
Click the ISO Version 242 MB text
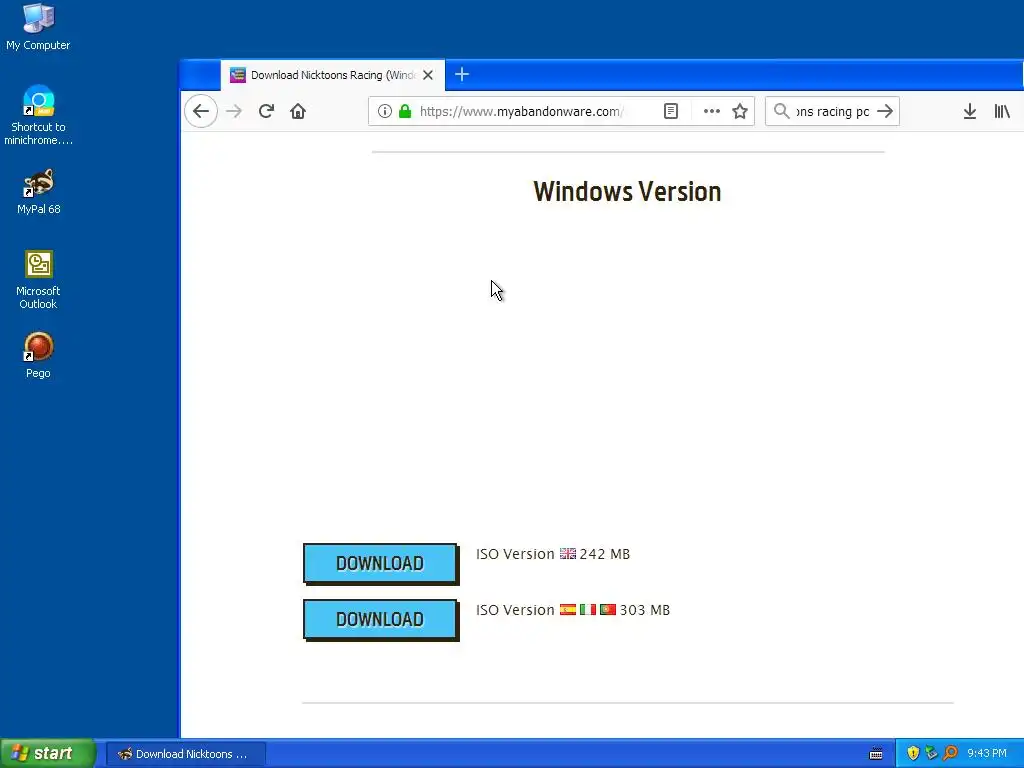pyautogui.click(x=553, y=554)
